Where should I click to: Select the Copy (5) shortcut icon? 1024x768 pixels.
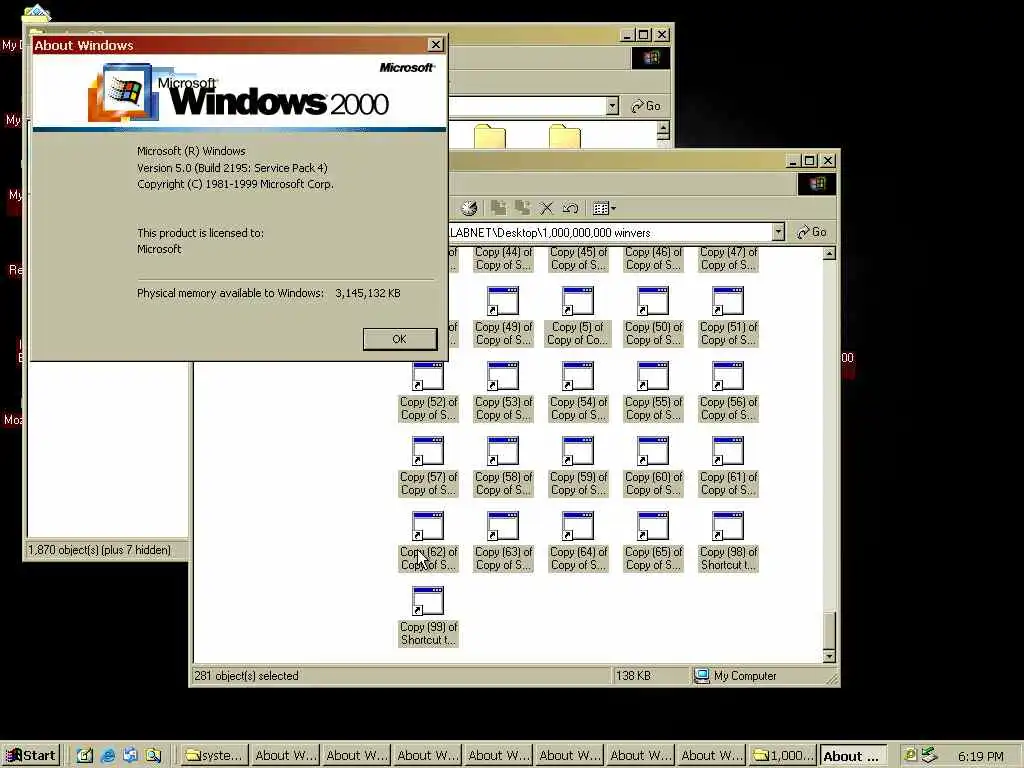coord(578,301)
